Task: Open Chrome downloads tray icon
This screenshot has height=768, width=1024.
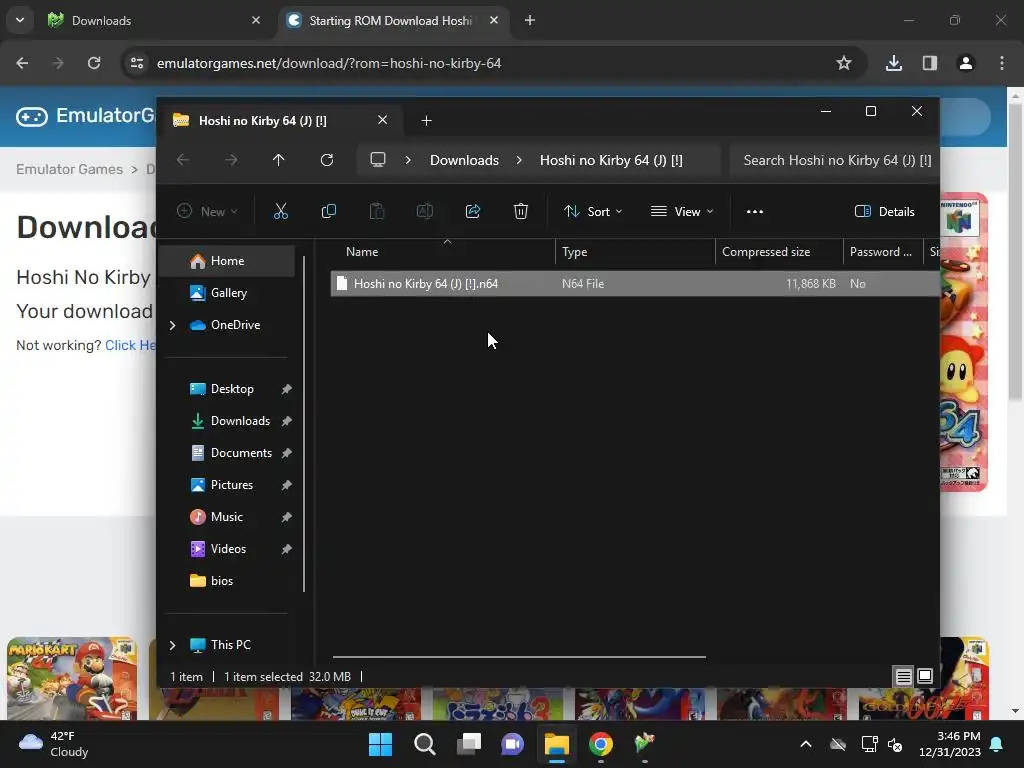Action: [x=893, y=63]
